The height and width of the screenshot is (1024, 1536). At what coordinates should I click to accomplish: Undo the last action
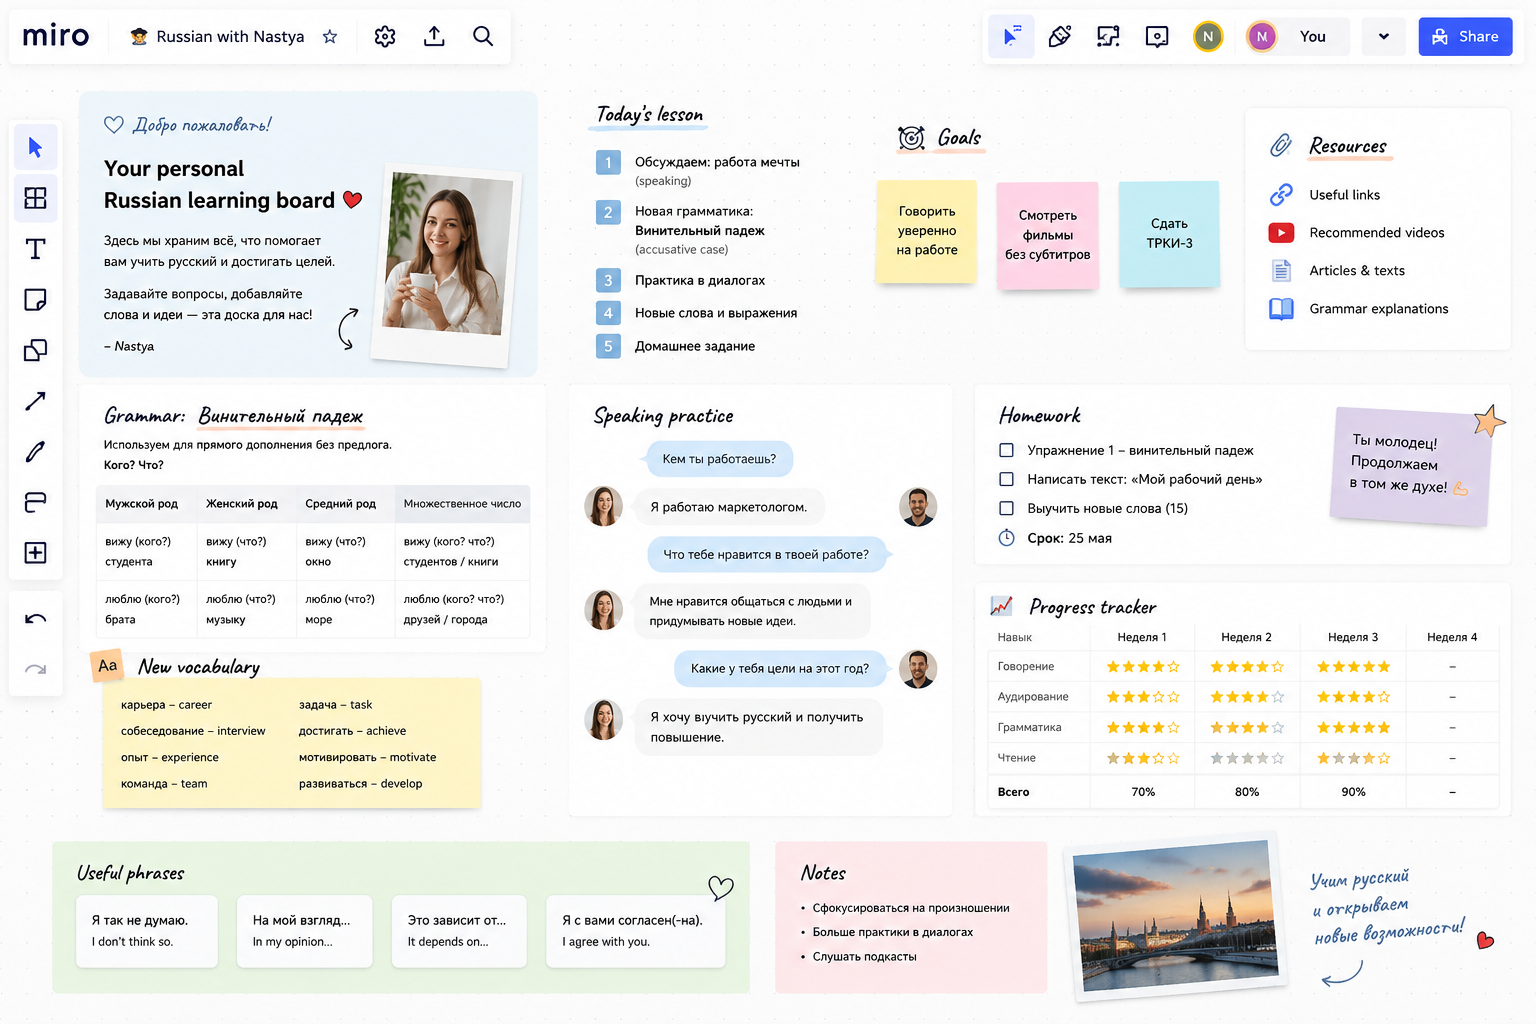(x=35, y=619)
